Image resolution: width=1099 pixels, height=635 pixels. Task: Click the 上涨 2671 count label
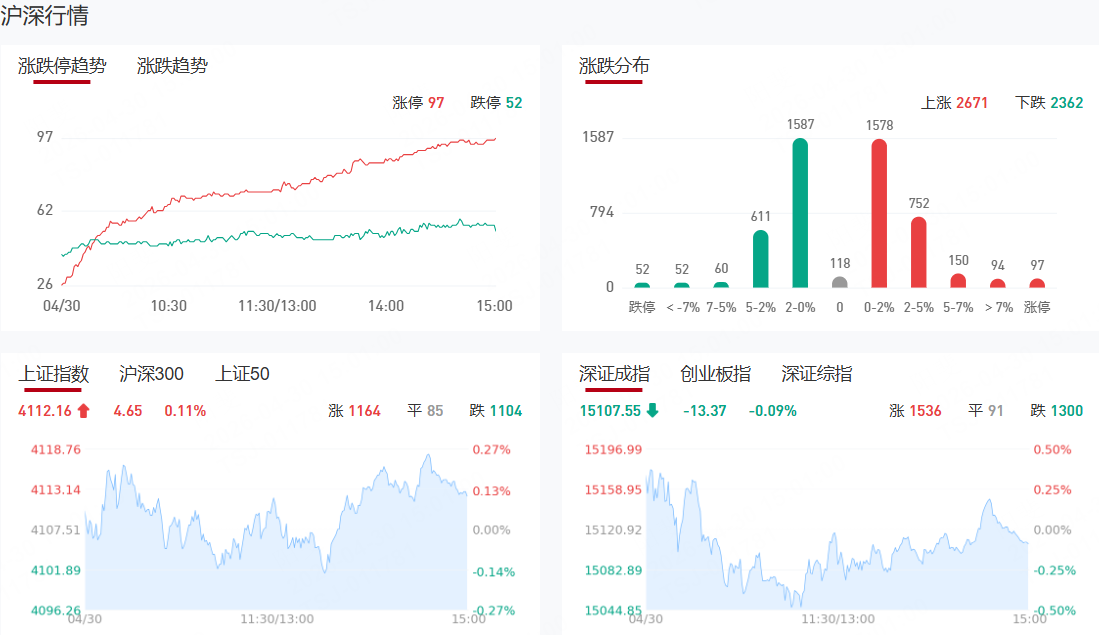pyautogui.click(x=954, y=103)
